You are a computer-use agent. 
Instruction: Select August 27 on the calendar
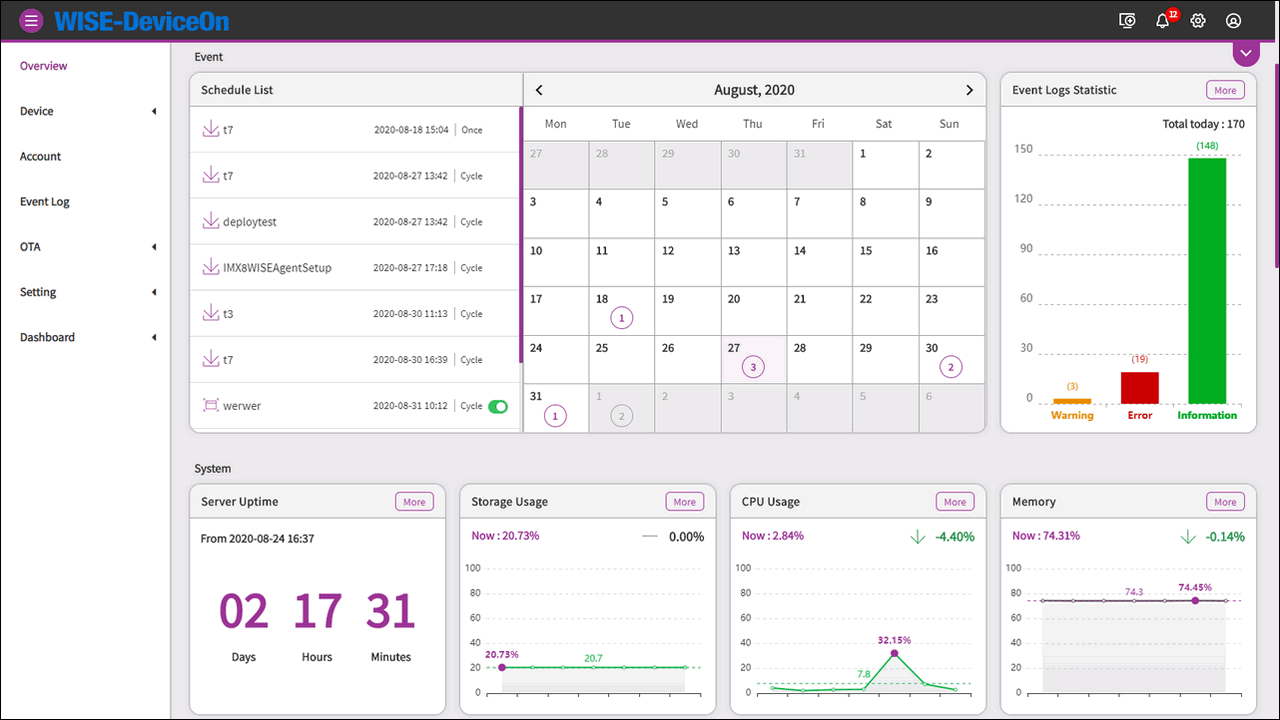point(753,359)
